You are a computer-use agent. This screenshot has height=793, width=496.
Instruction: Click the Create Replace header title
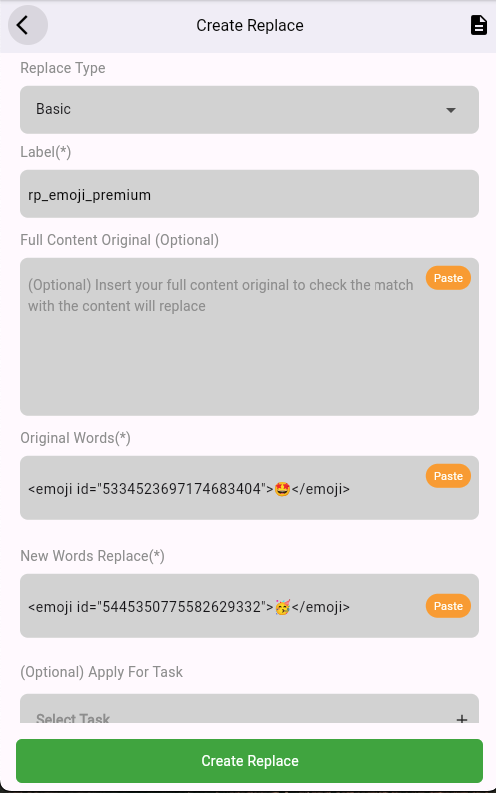click(250, 25)
